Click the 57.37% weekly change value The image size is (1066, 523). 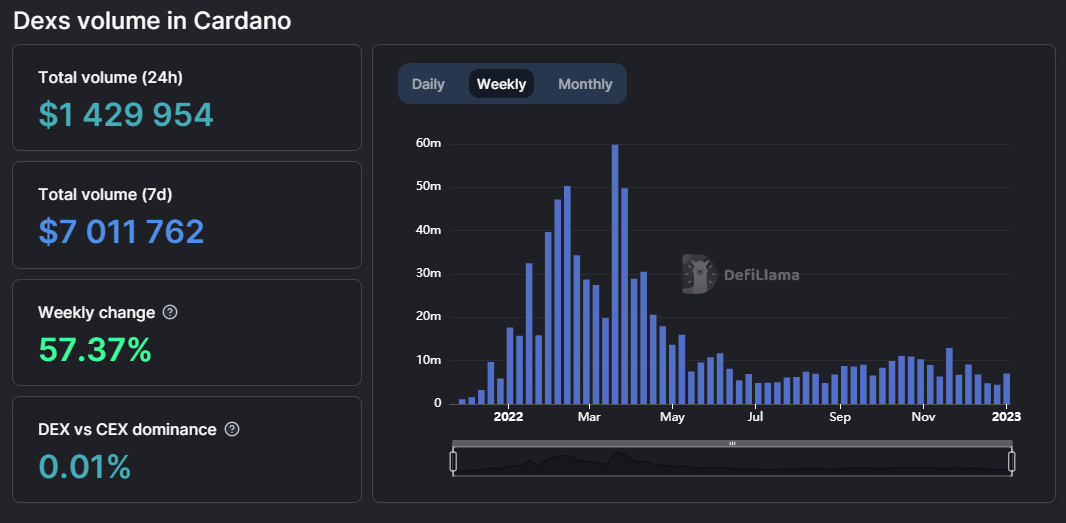coord(95,350)
